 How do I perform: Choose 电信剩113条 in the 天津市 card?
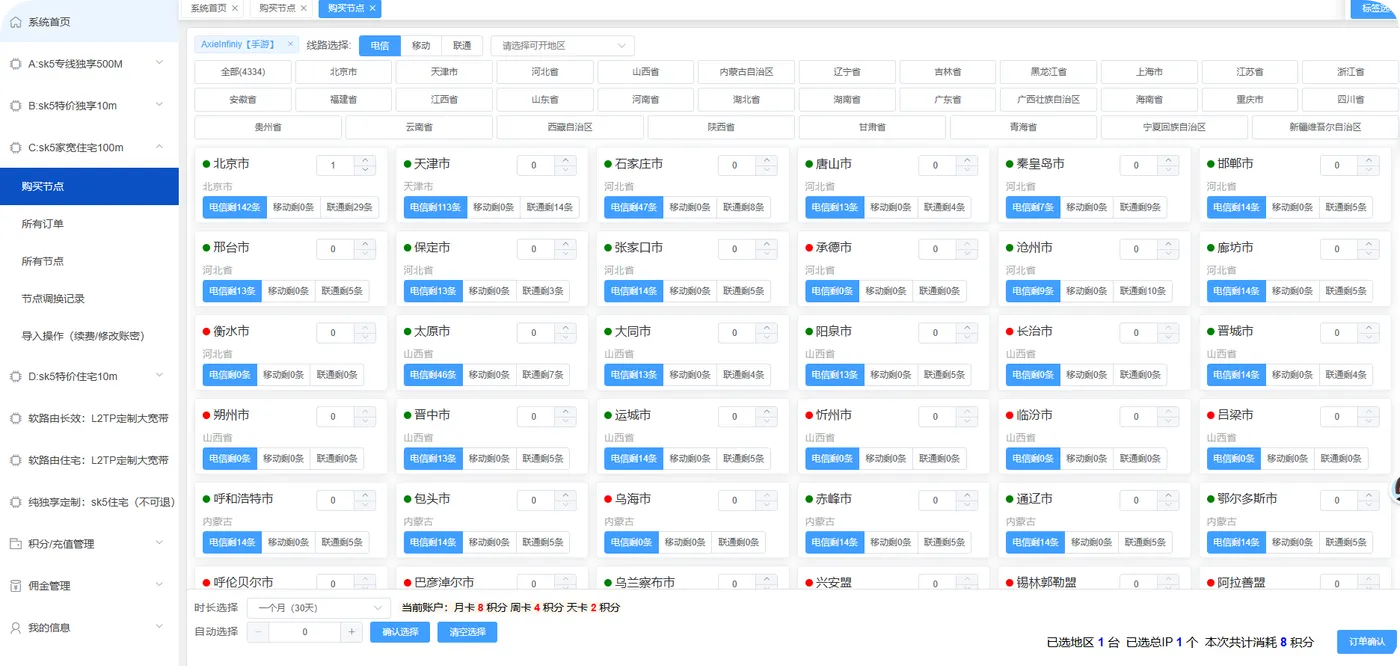434,208
